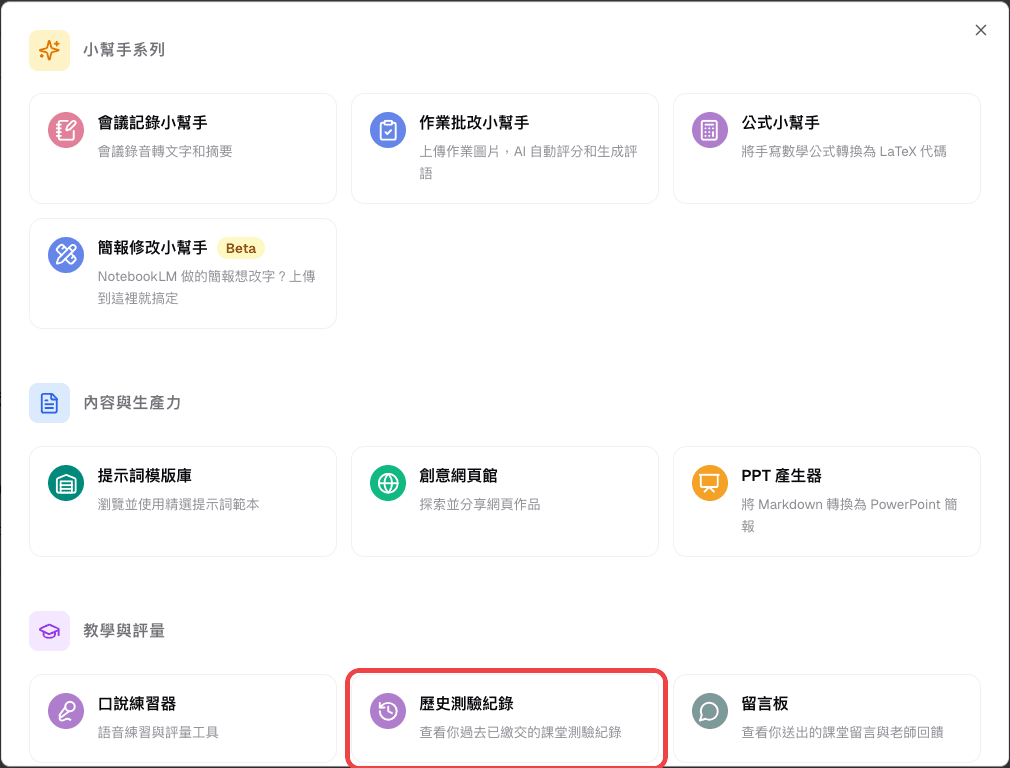Open the 作業批改小幫手 card title
The height and width of the screenshot is (768, 1010).
(475, 122)
